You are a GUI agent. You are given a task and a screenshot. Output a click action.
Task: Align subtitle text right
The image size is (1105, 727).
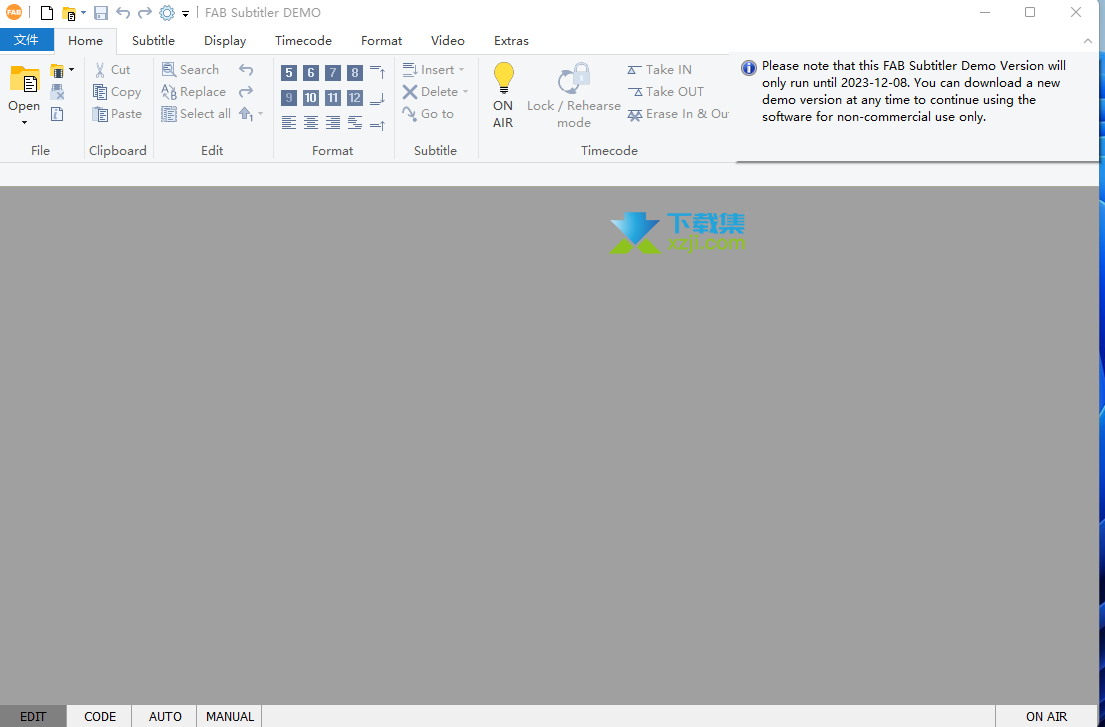333,123
